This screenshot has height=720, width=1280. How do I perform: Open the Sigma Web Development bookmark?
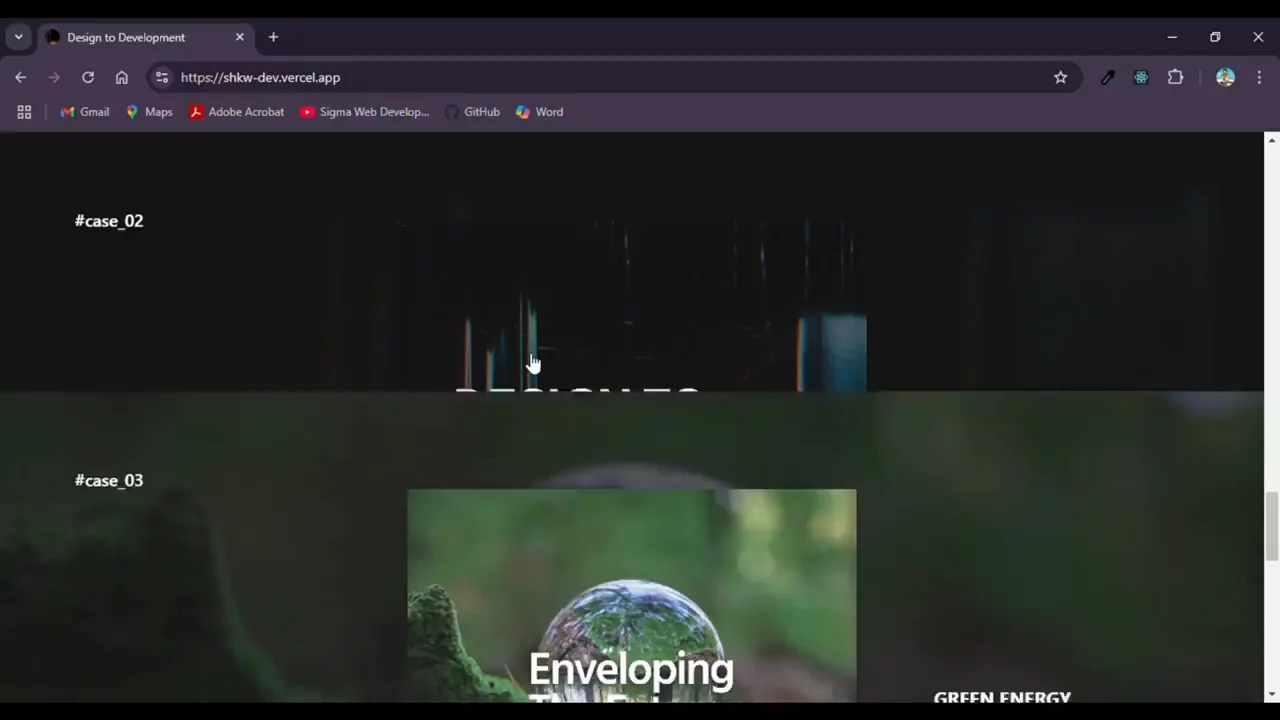click(365, 112)
